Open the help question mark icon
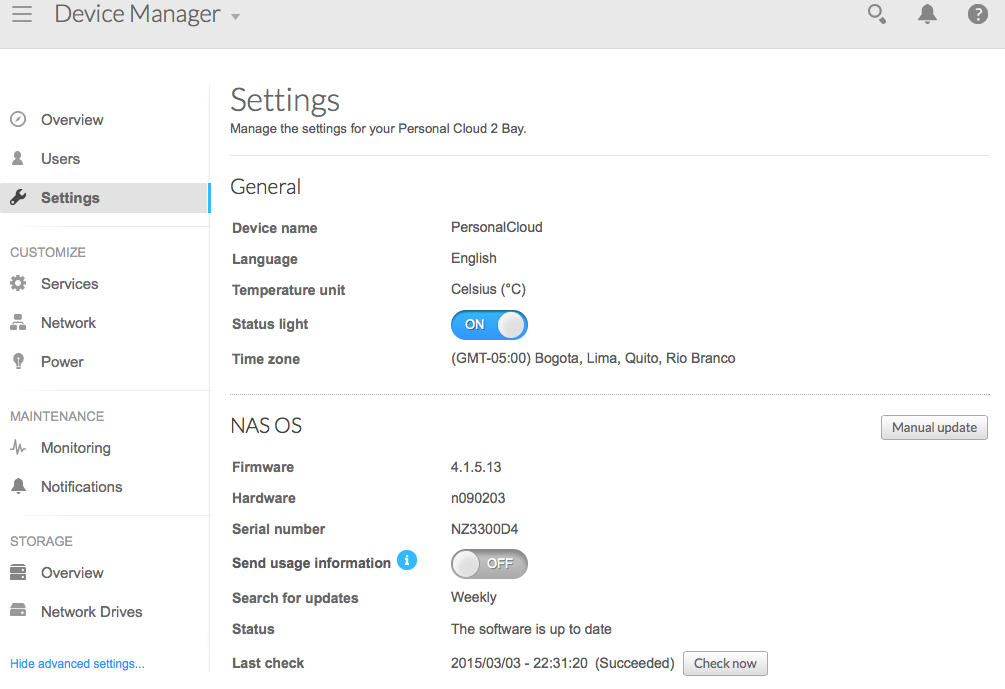The width and height of the screenshot is (1005, 689). pos(977,14)
